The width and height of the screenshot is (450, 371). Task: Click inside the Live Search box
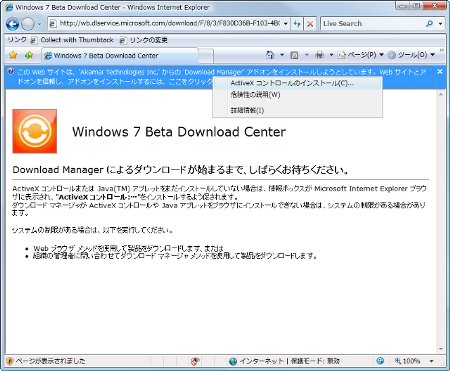tap(372, 24)
